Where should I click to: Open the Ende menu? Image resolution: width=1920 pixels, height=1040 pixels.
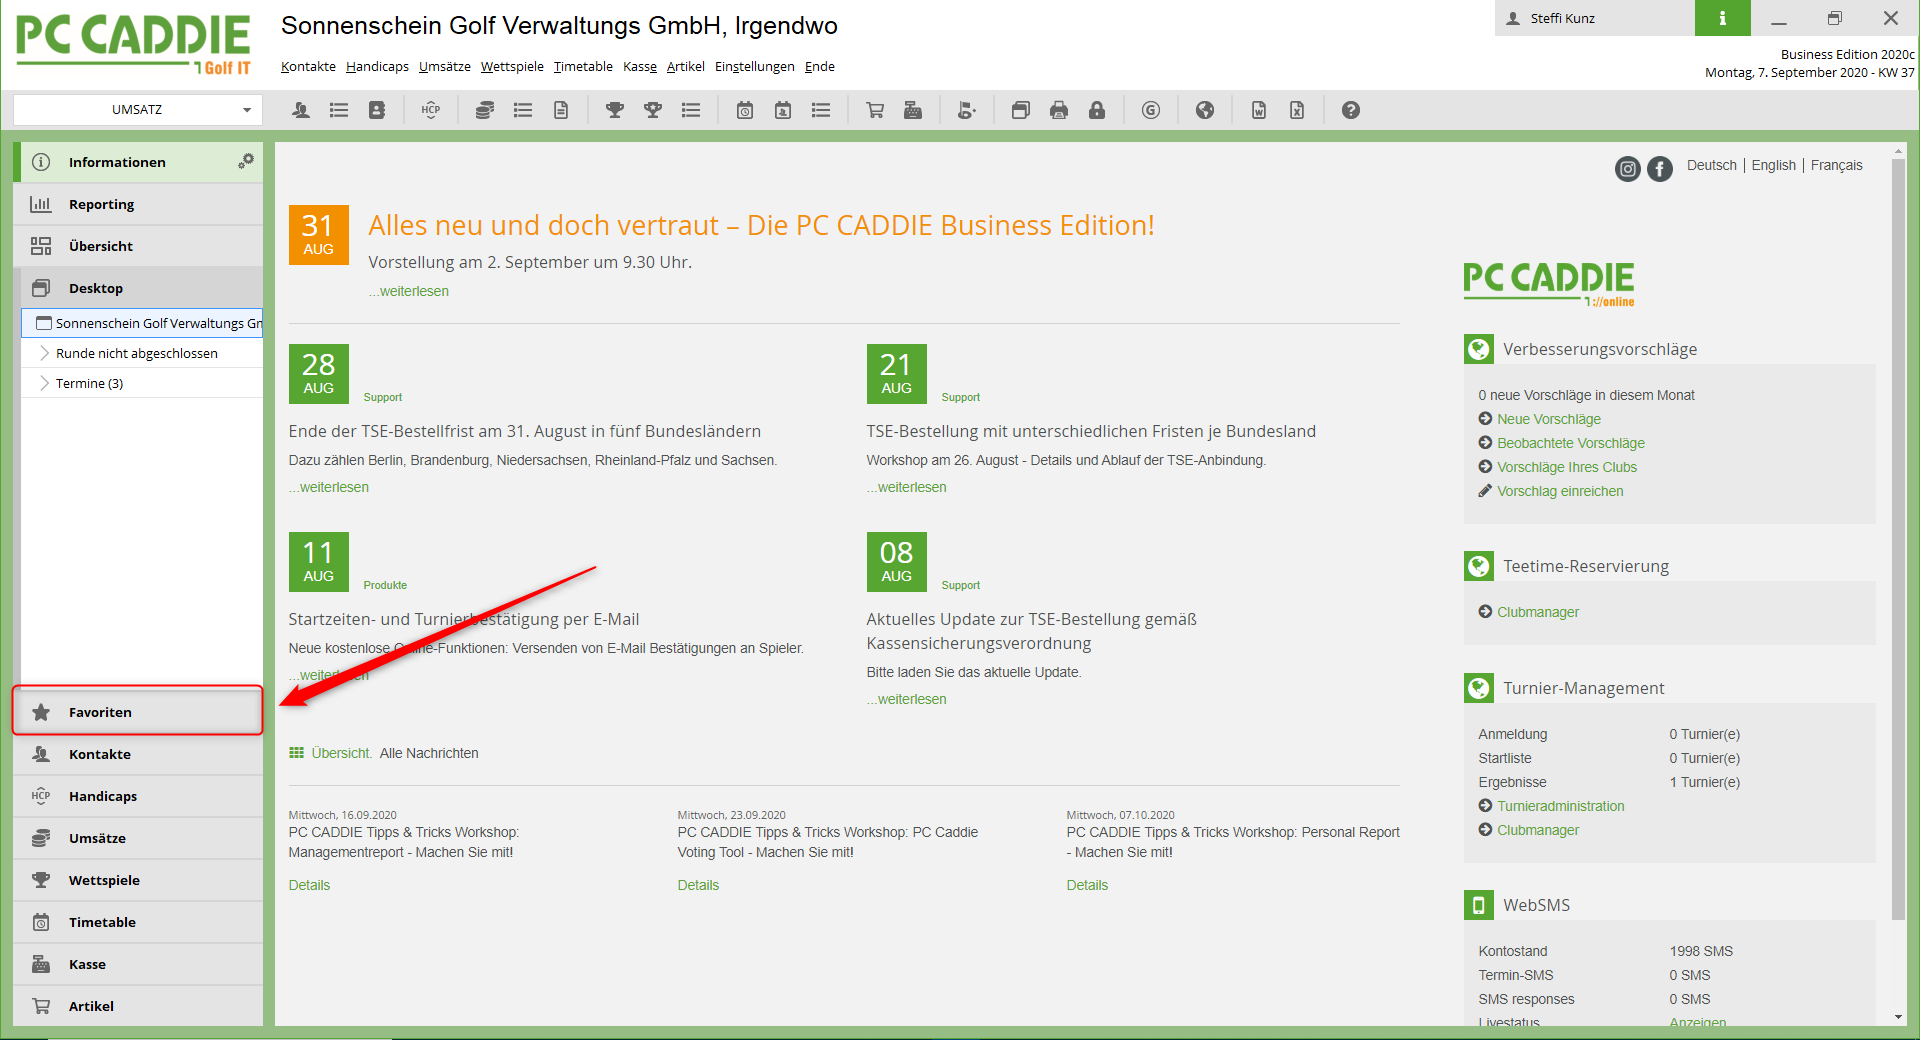tap(820, 67)
